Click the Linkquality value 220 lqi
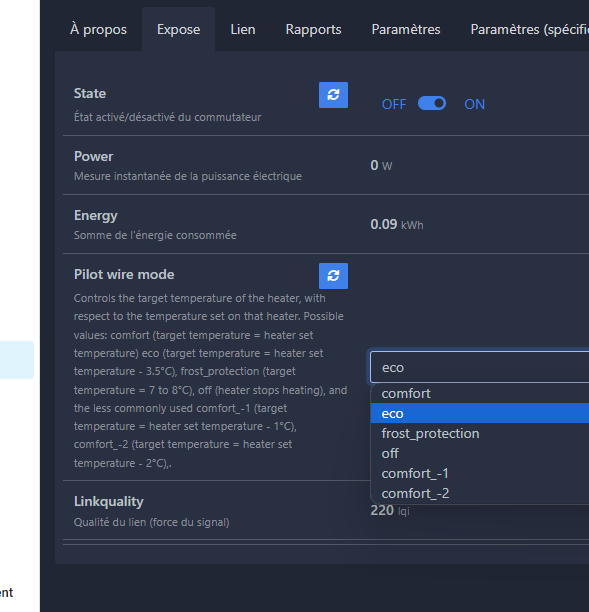The width and height of the screenshot is (589, 612). [x=390, y=510]
